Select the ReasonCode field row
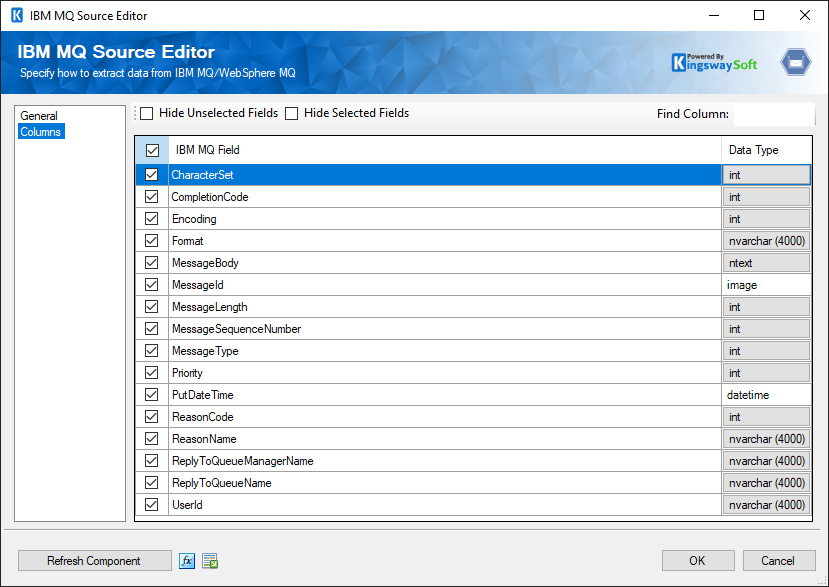Screen dimensions: 829x587 445,417
